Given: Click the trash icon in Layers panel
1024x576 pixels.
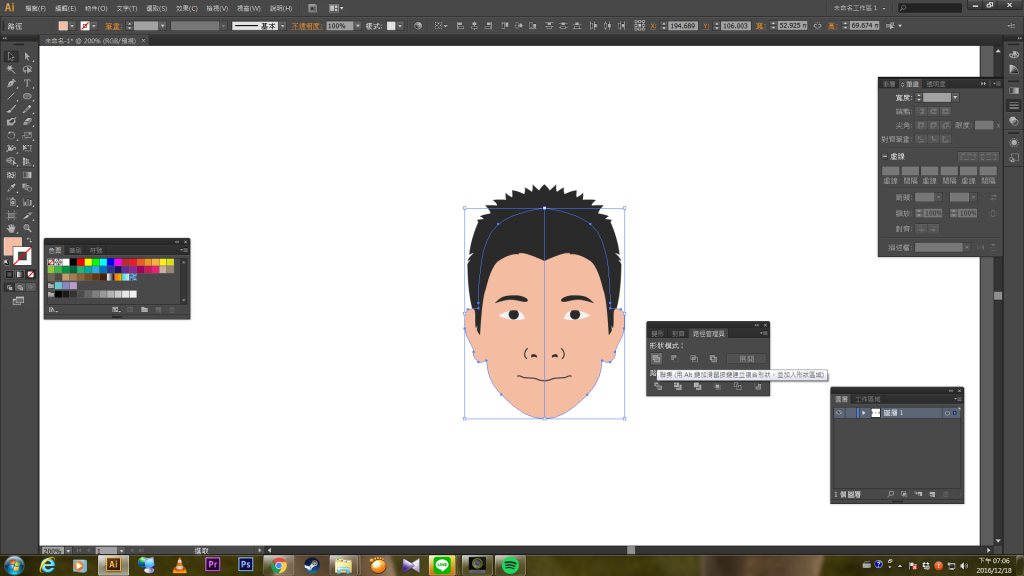Looking at the screenshot, I should pos(946,495).
